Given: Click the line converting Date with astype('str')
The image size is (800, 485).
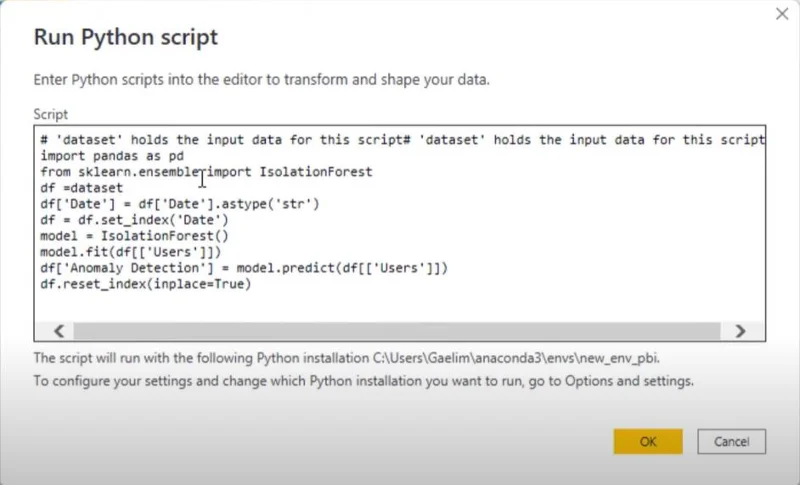Looking at the screenshot, I should click(180, 204).
